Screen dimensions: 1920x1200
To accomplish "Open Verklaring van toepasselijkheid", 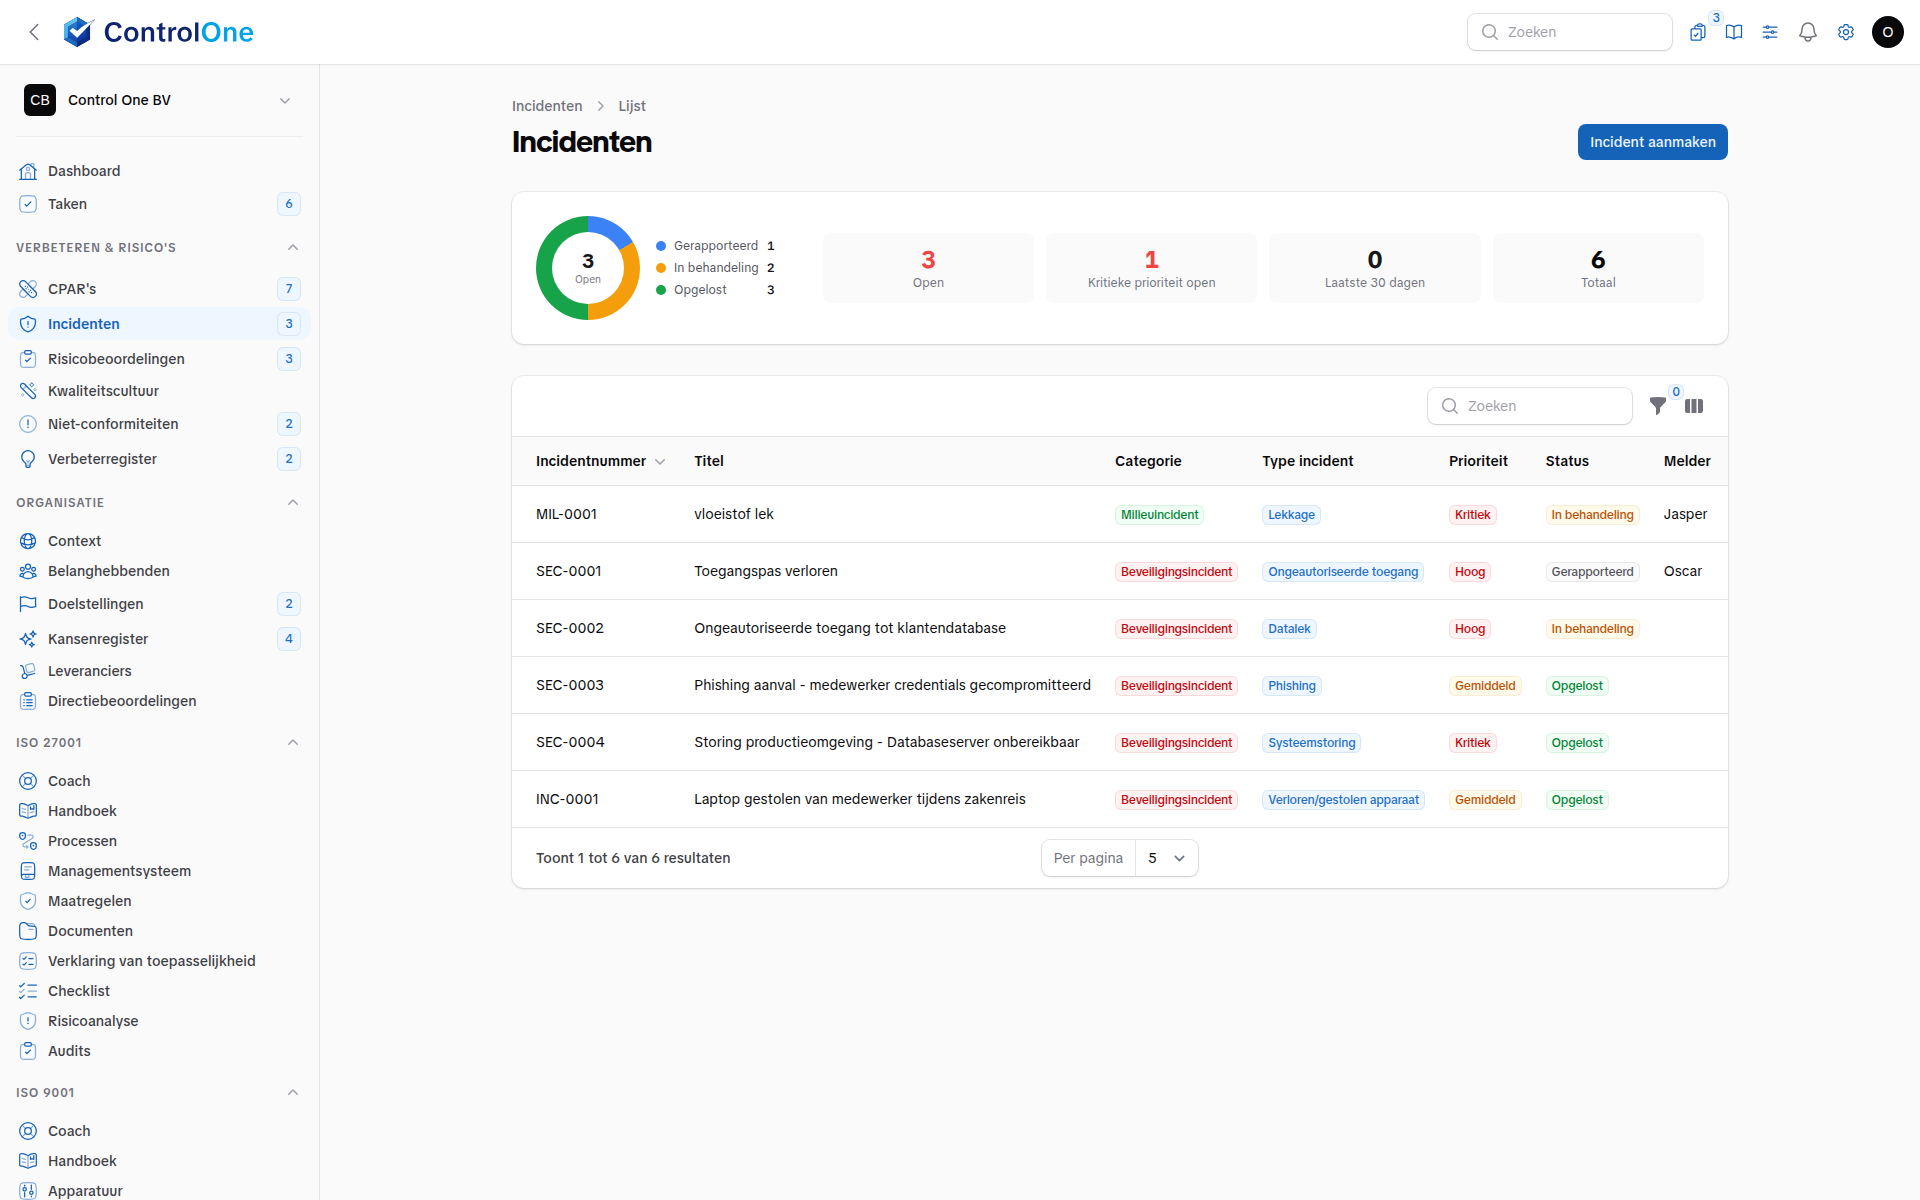I will [x=160, y=961].
